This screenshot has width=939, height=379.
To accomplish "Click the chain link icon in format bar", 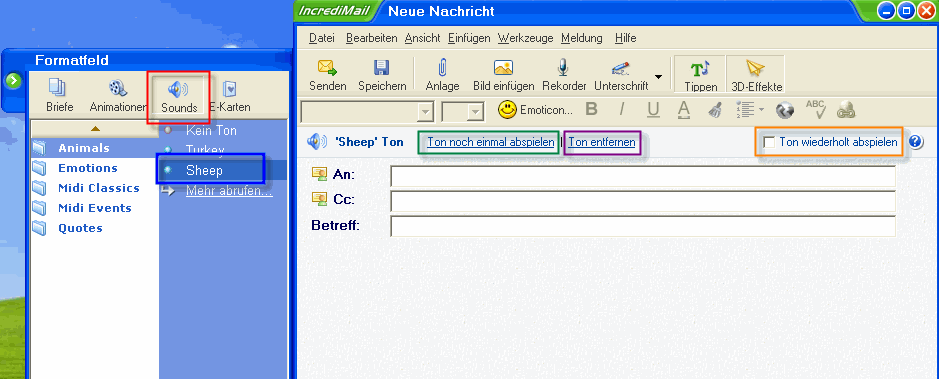I will 846,110.
